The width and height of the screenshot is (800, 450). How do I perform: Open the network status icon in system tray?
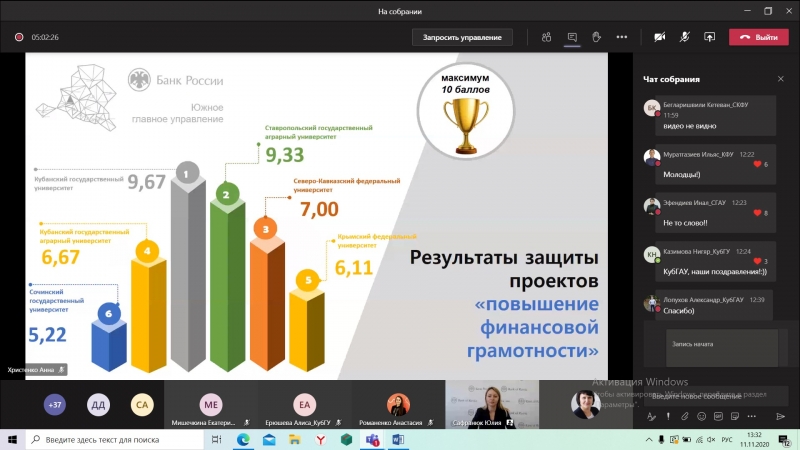[x=699, y=439]
